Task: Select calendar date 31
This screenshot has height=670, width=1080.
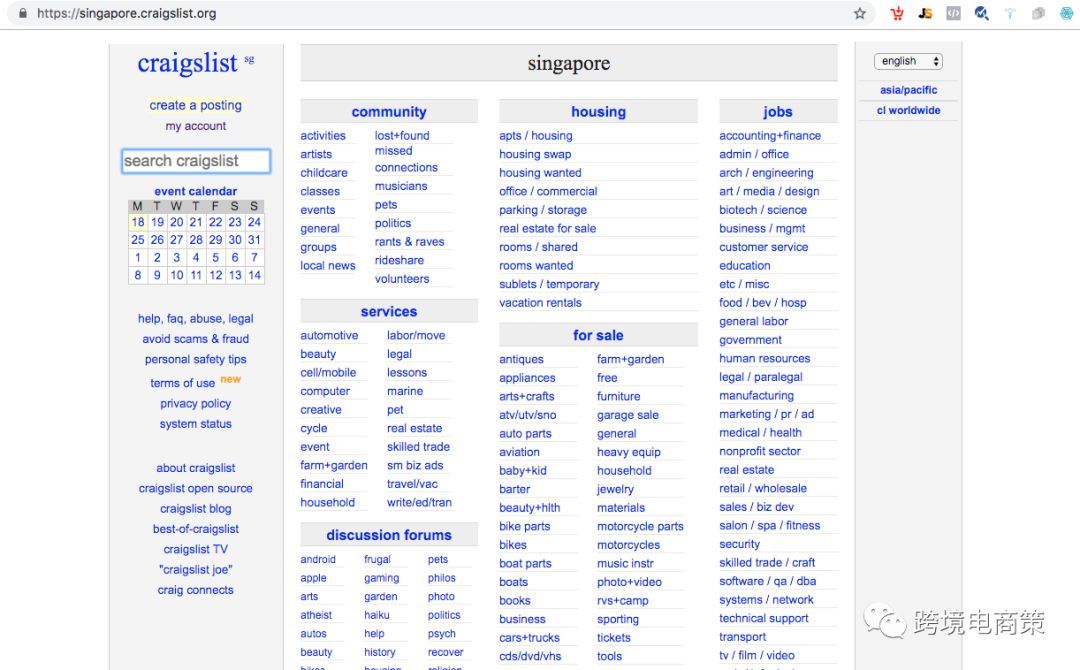Action: (254, 240)
